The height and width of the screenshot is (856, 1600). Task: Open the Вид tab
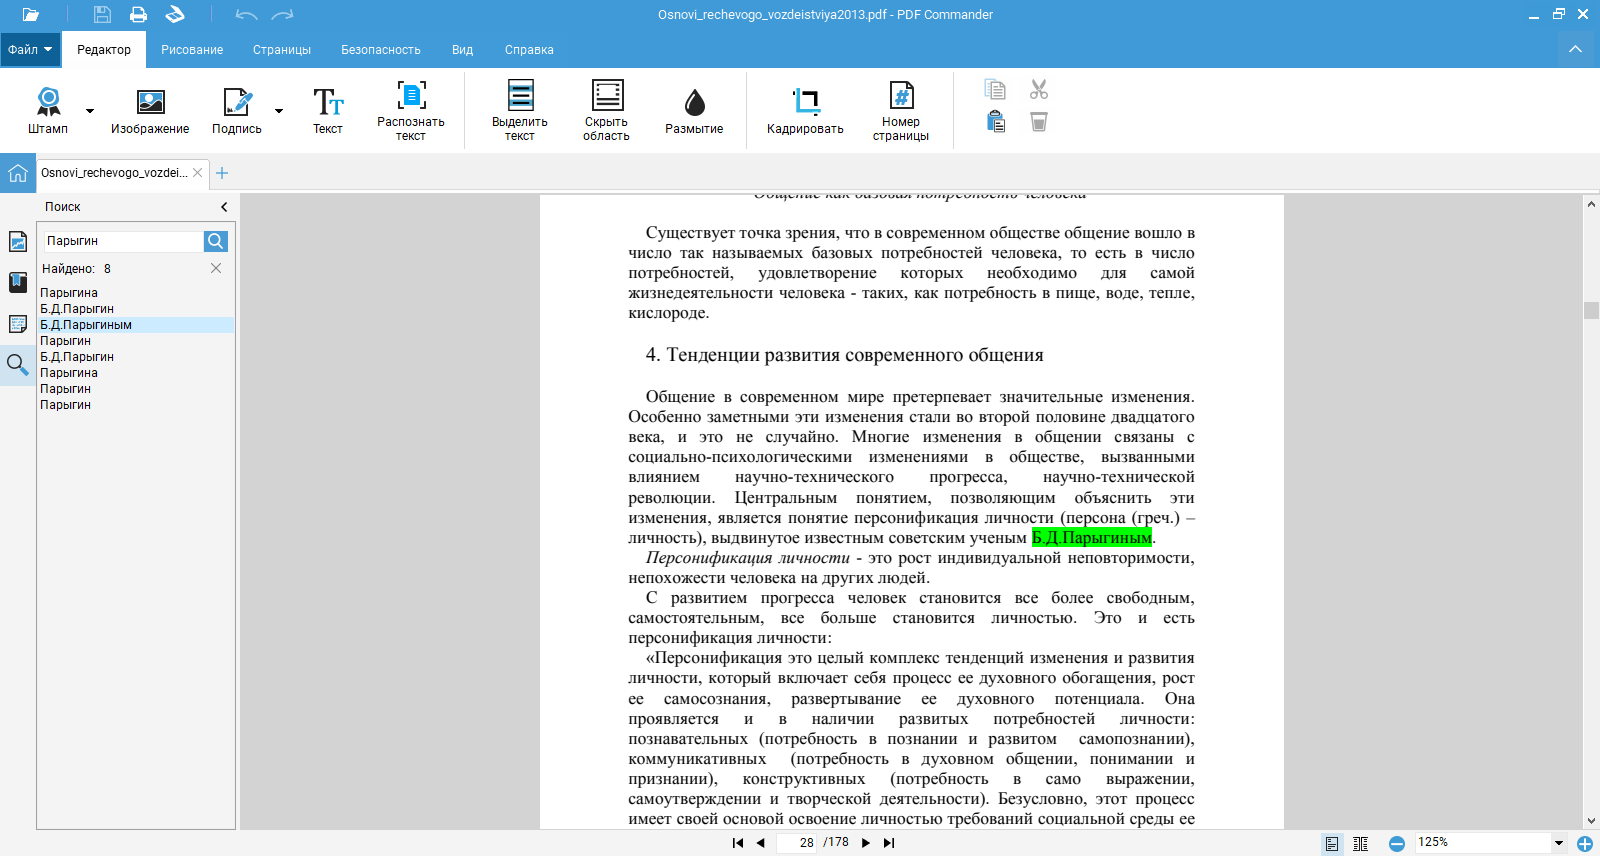click(x=462, y=49)
